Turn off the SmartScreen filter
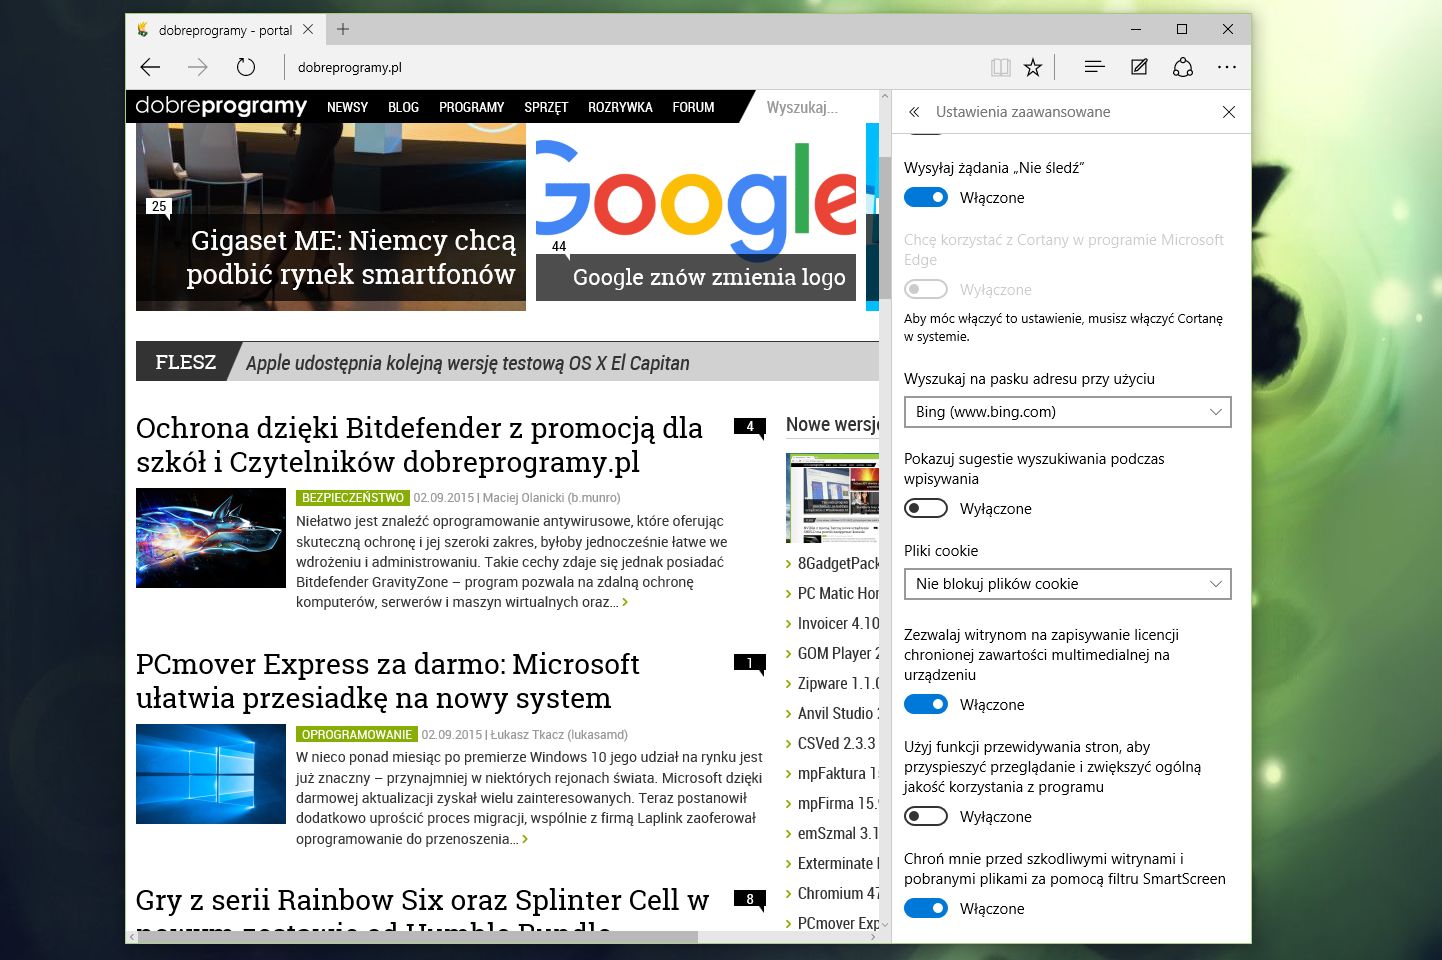This screenshot has height=960, width=1442. pyautogui.click(x=925, y=908)
